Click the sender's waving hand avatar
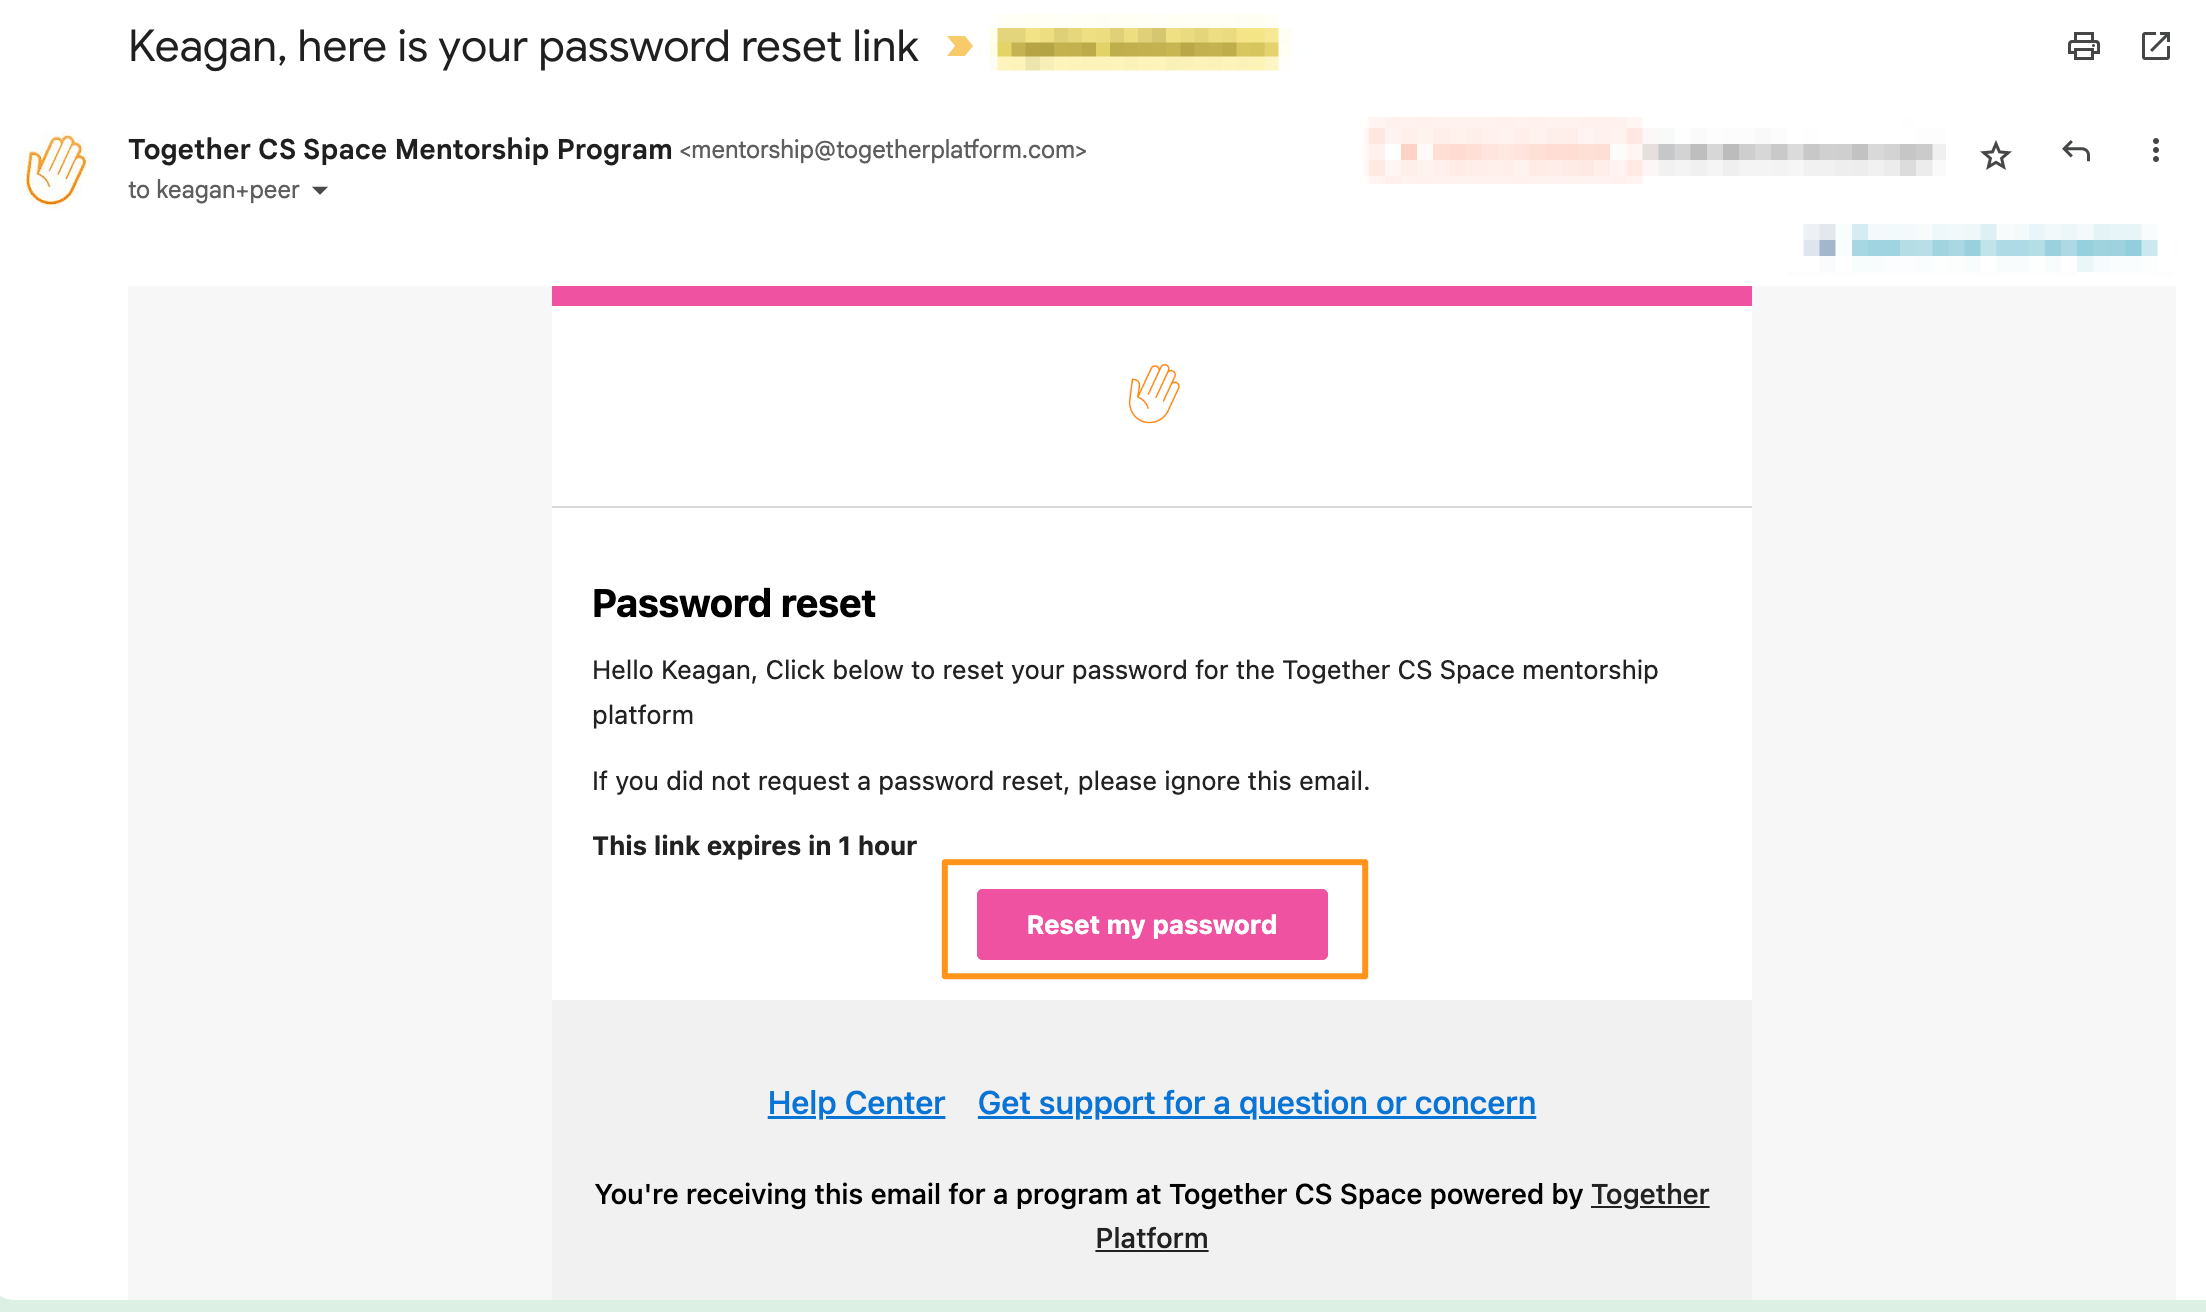 click(56, 169)
